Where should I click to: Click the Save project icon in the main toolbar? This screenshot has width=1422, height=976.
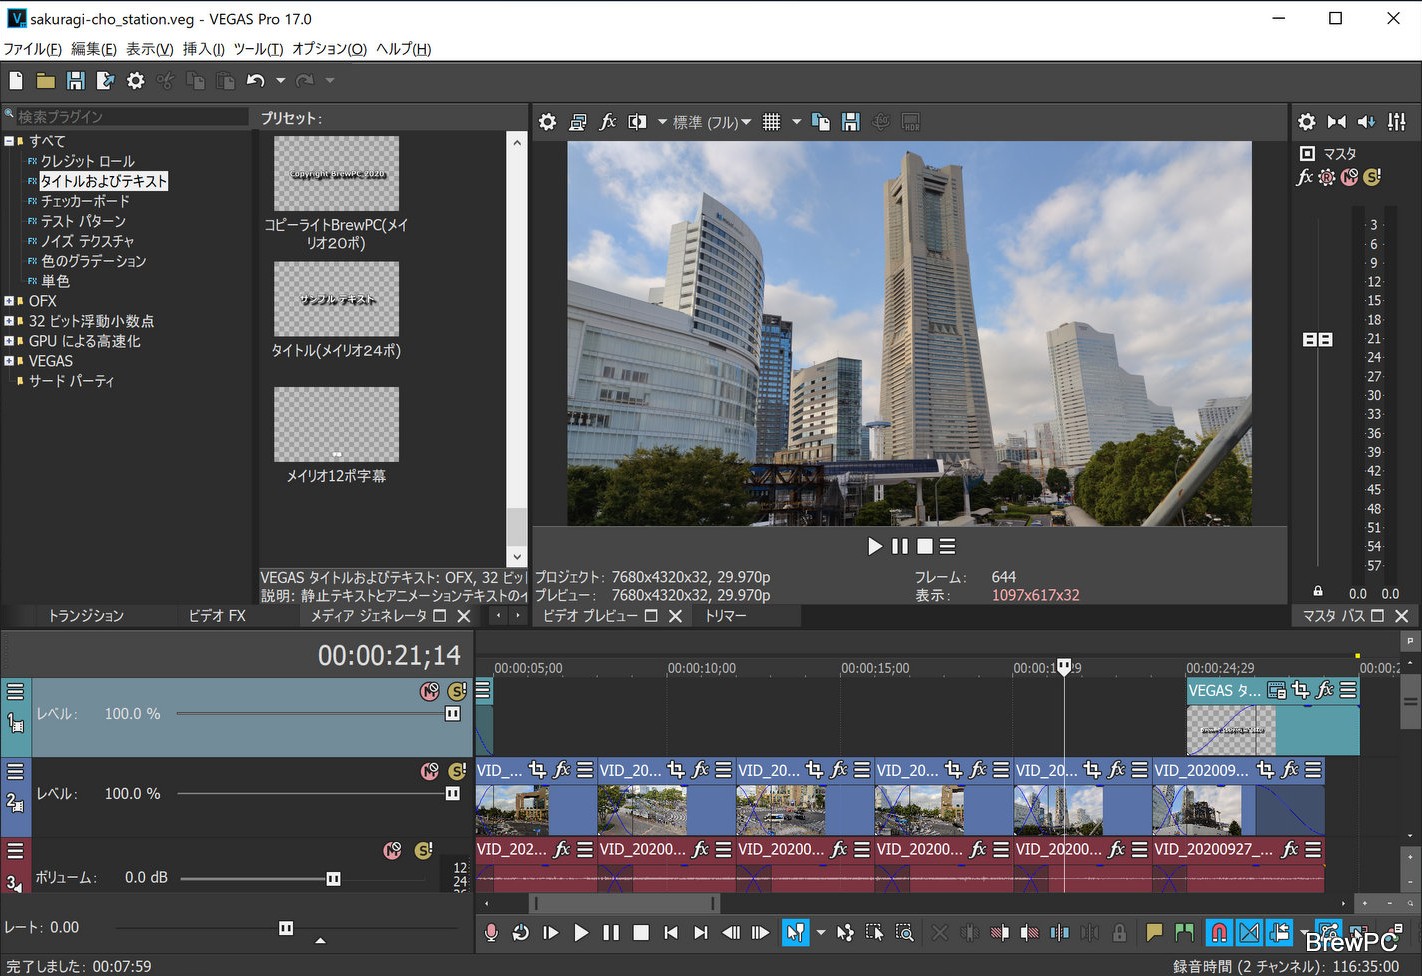[x=75, y=81]
